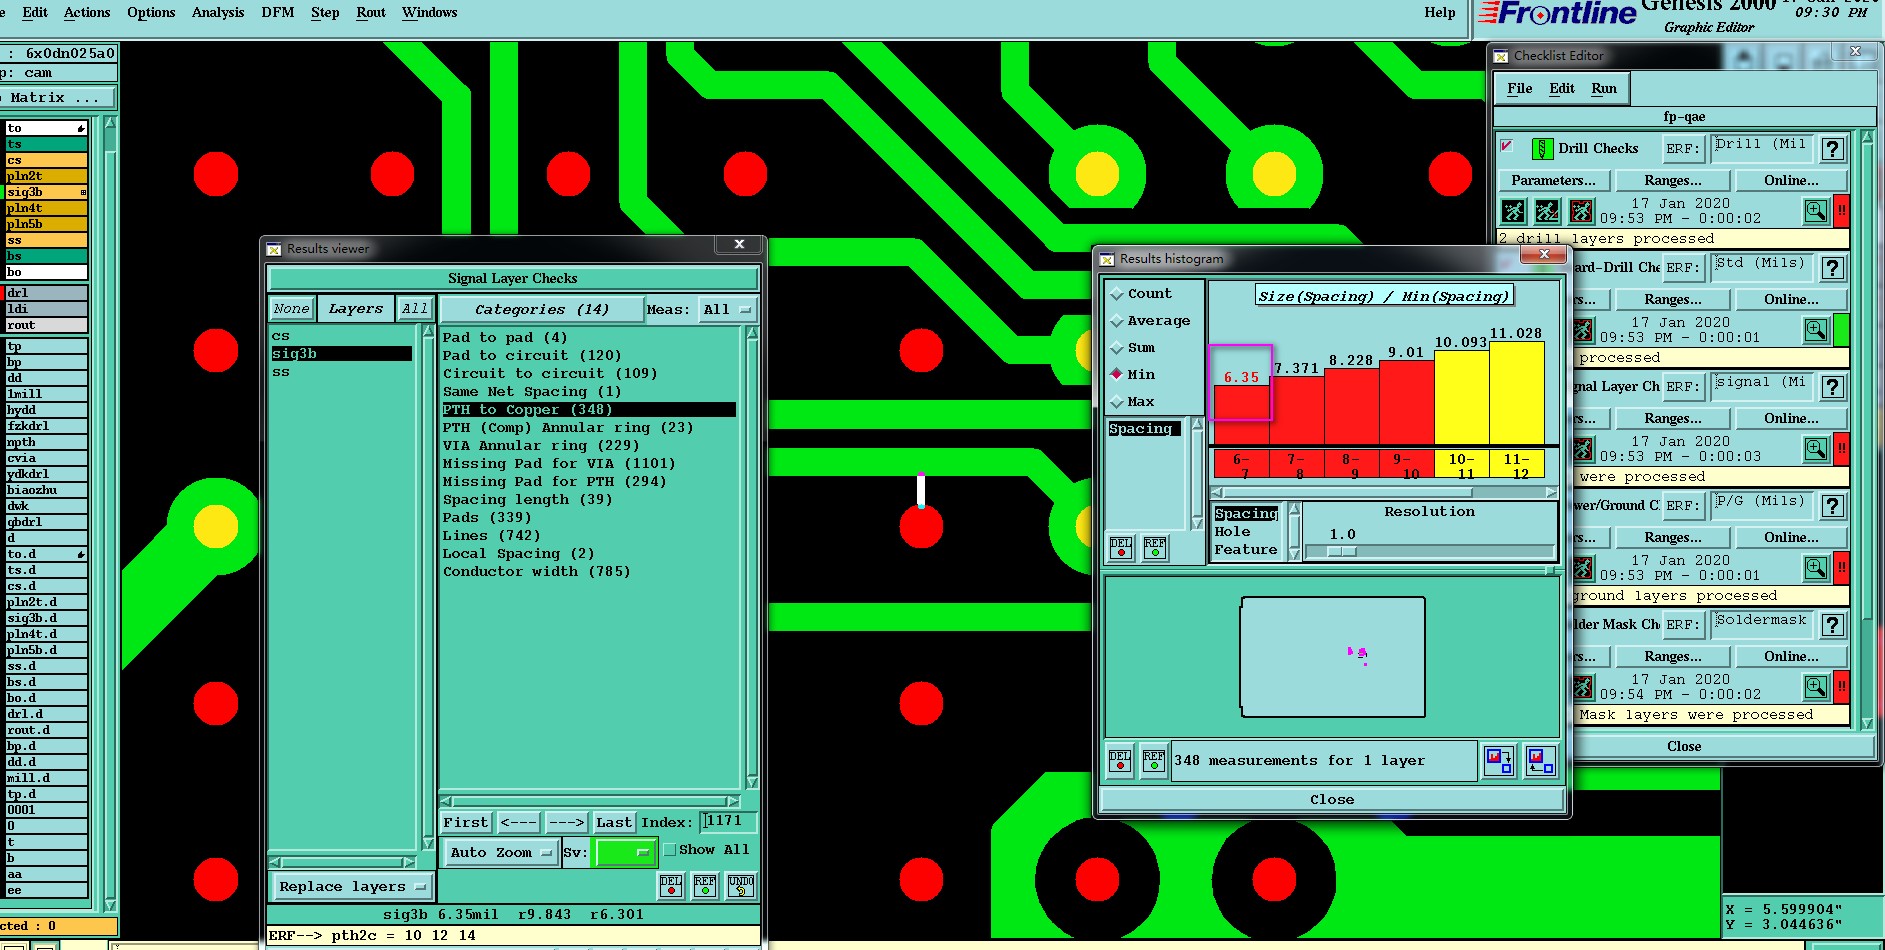Open the DFM menu
Screen dimensions: 1885x950
278,13
